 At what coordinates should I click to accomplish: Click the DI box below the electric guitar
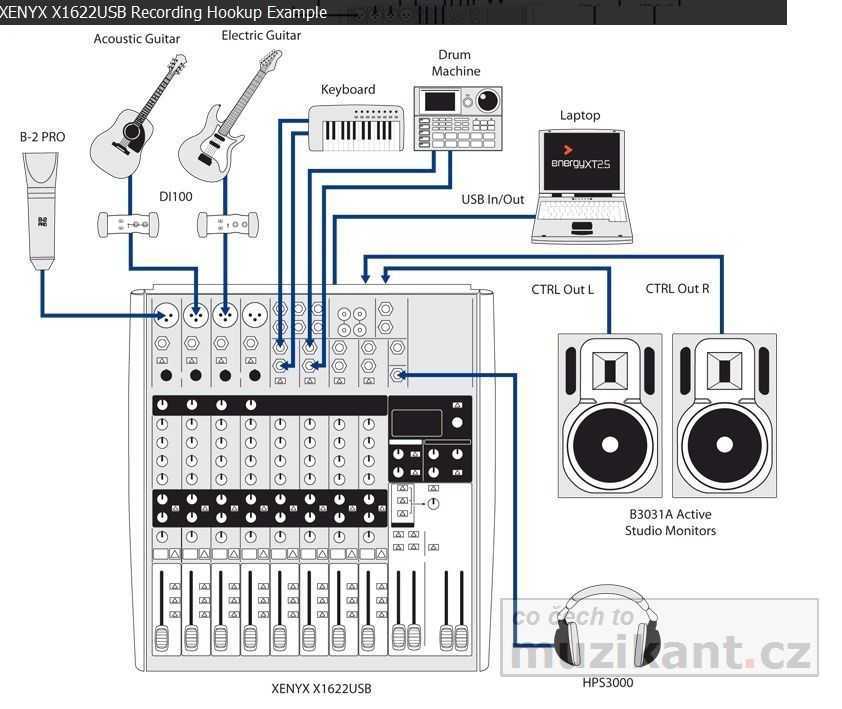[228, 225]
